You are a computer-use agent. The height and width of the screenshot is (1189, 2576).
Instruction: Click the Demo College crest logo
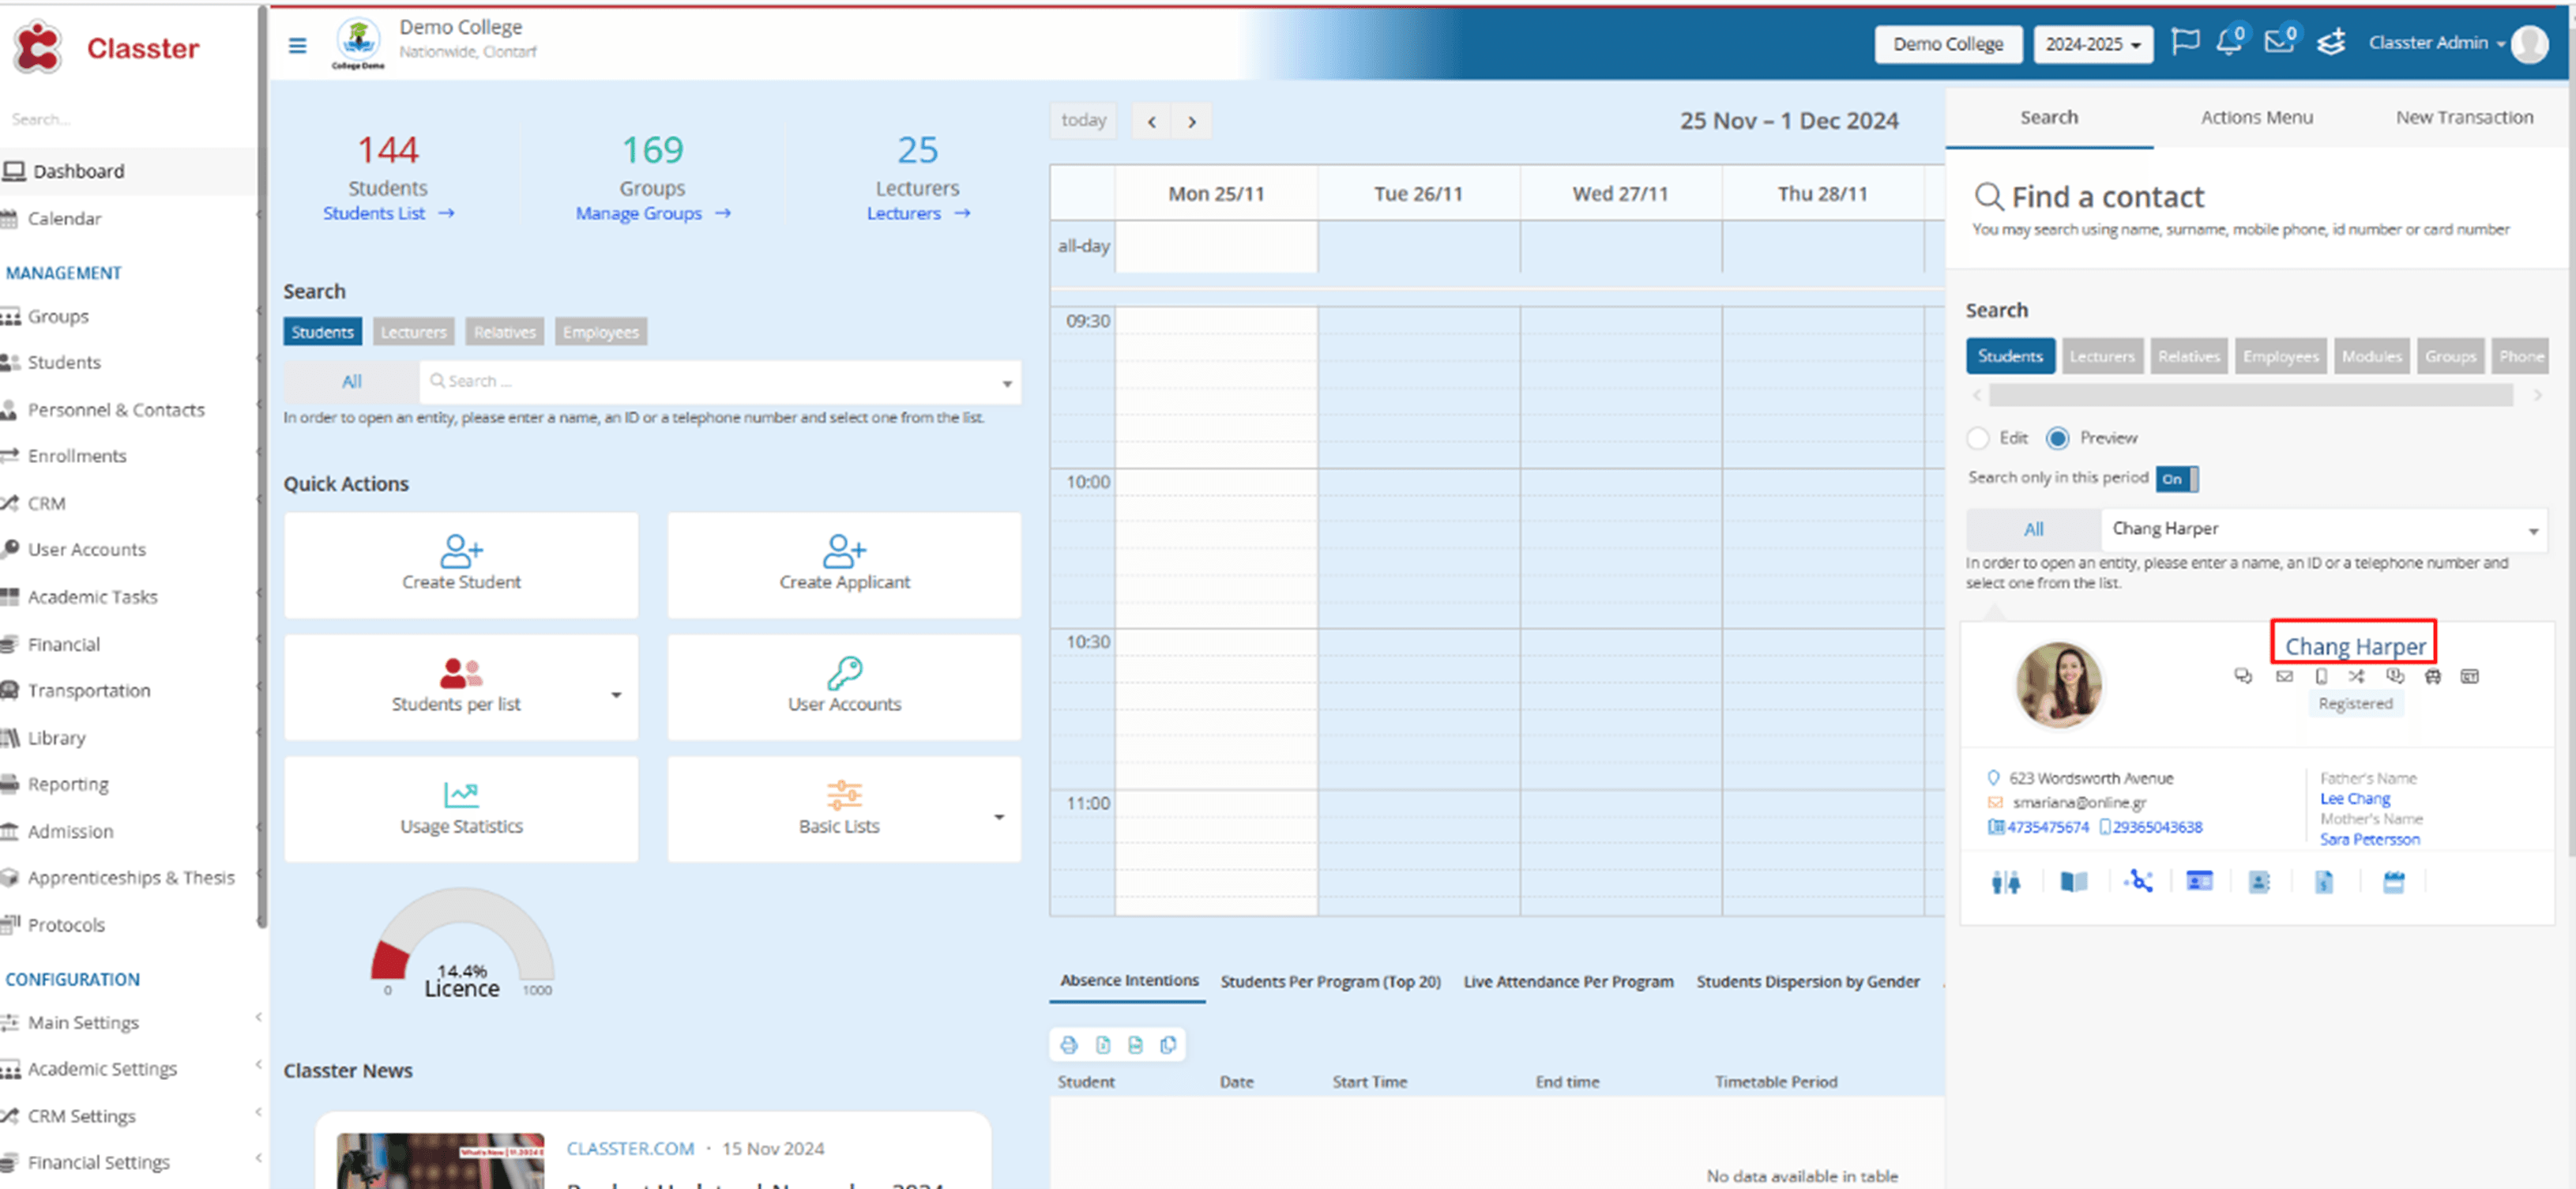tap(358, 44)
